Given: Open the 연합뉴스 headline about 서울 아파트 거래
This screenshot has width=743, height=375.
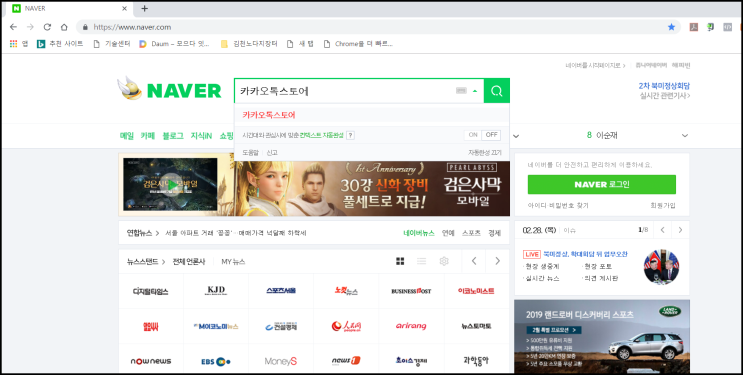Looking at the screenshot, I should [236, 233].
